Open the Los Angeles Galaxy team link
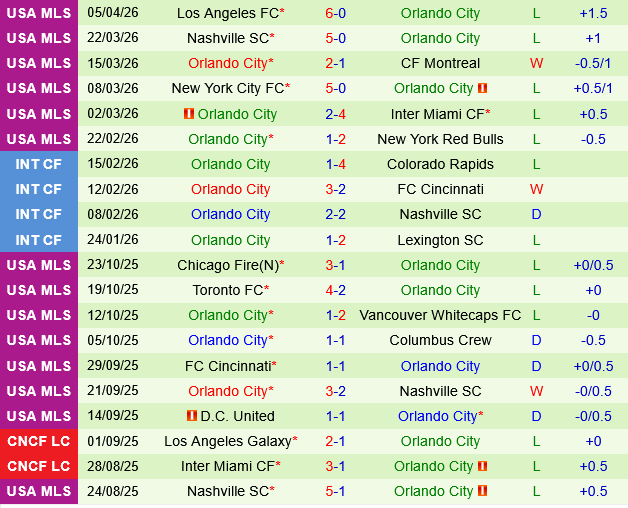Image resolution: width=628 pixels, height=508 pixels. [228, 441]
